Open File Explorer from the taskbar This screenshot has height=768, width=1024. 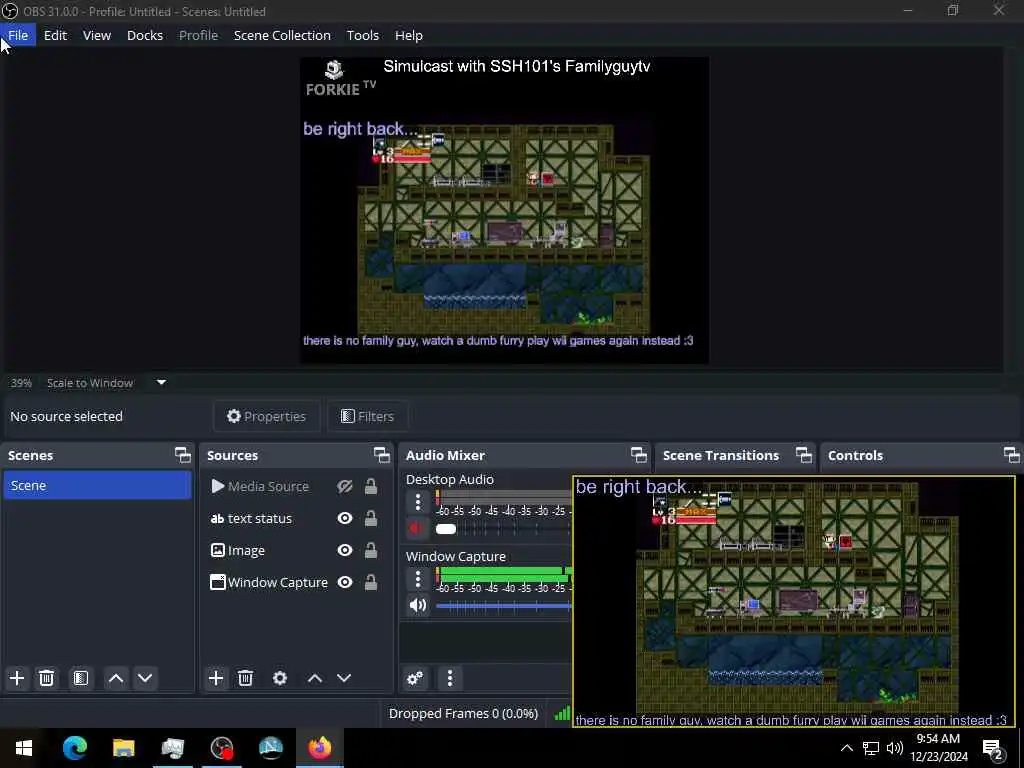[x=123, y=748]
